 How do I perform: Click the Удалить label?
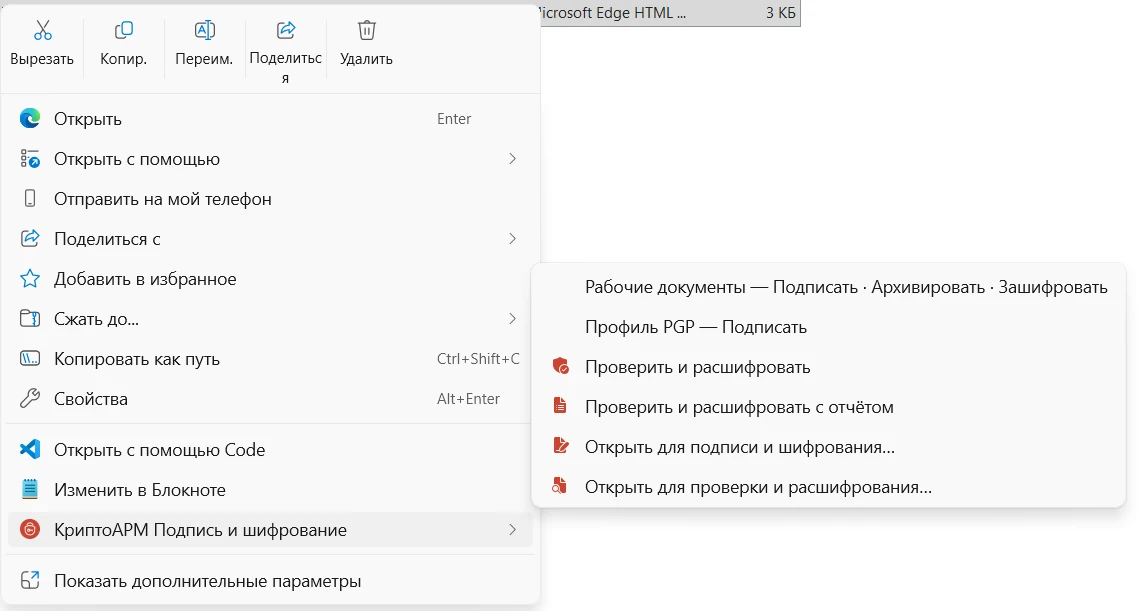pos(366,59)
